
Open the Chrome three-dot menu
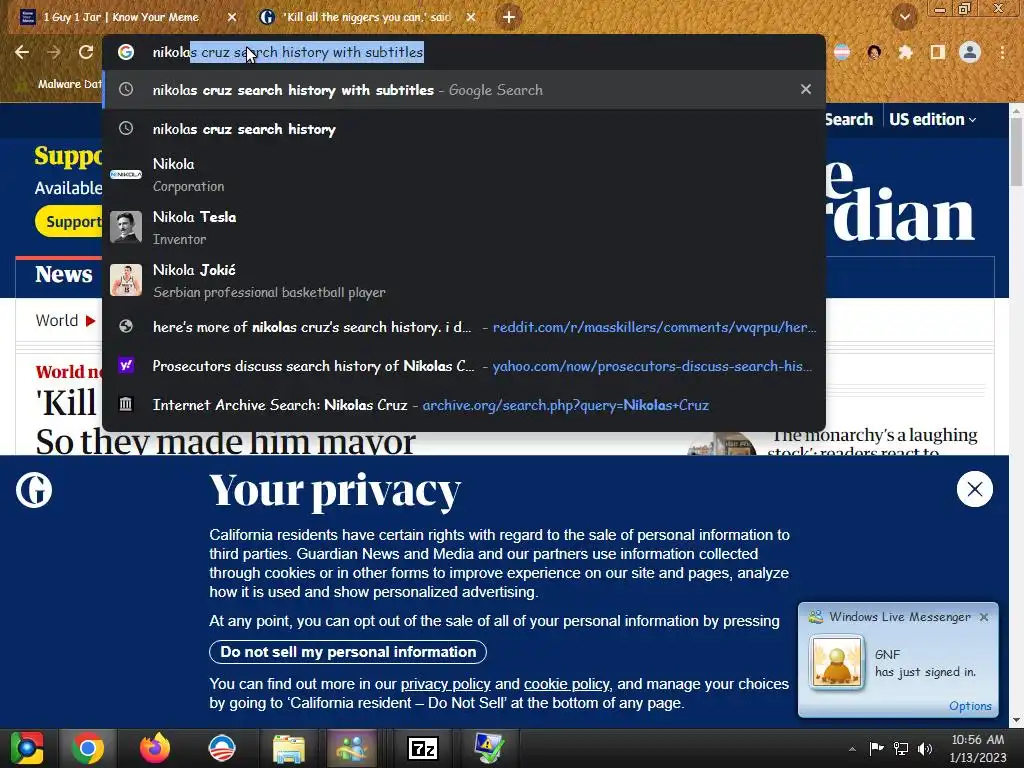coord(1002,52)
